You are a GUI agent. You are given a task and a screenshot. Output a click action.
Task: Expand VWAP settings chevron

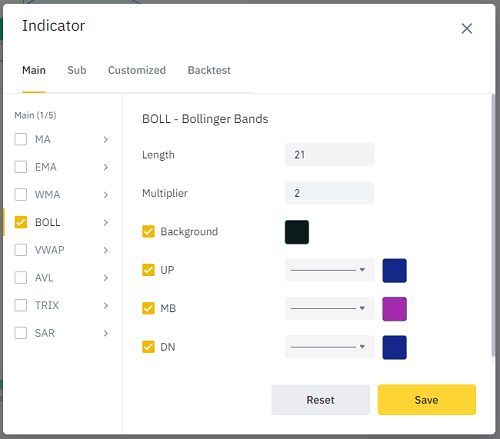[106, 250]
